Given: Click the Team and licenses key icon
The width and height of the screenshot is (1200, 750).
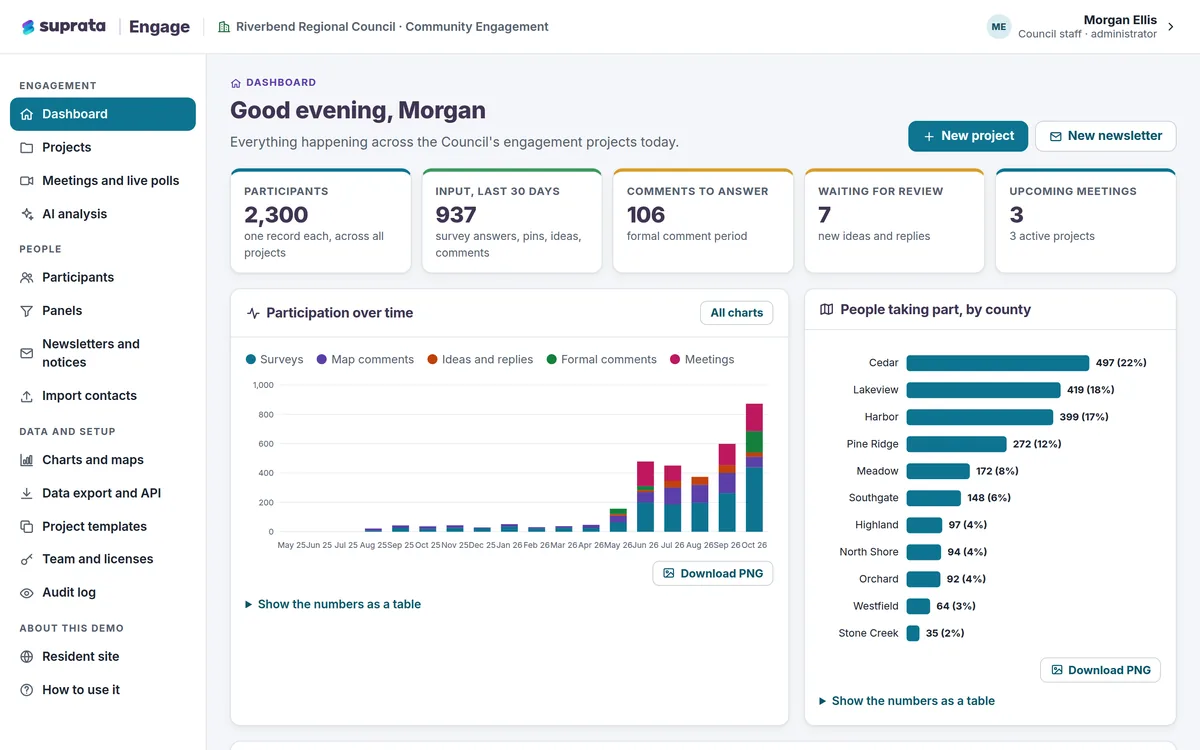Looking at the screenshot, I should pos(27,559).
